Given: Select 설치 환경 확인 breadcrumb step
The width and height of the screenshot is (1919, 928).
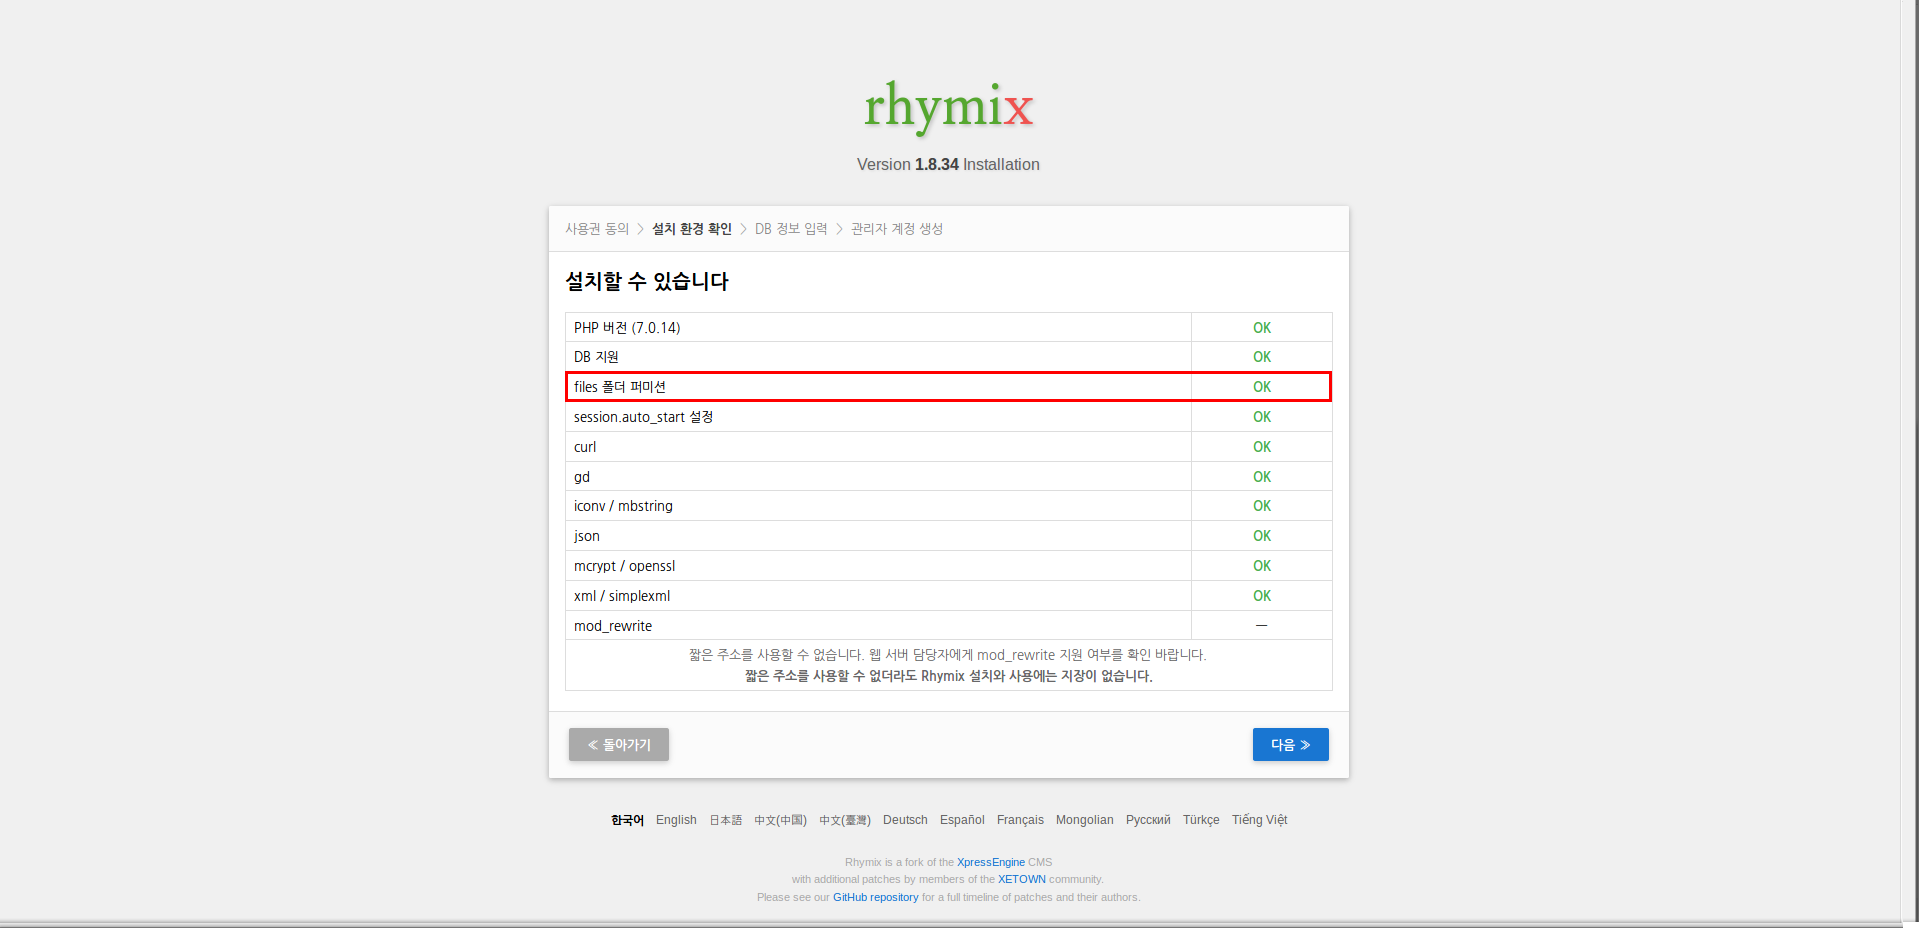Looking at the screenshot, I should pyautogui.click(x=692, y=229).
